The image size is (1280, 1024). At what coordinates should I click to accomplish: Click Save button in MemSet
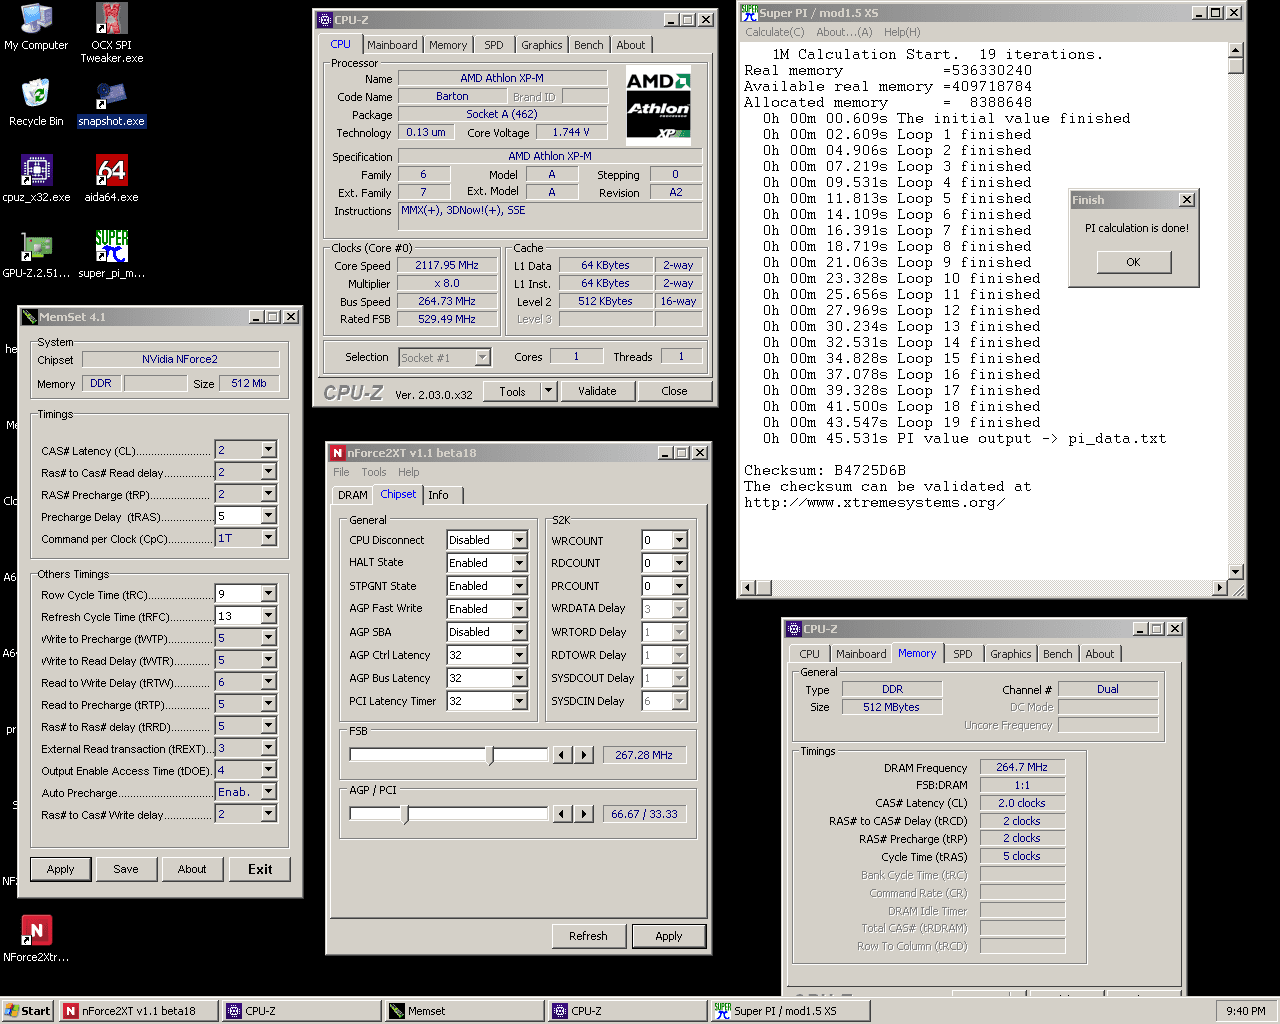(126, 869)
